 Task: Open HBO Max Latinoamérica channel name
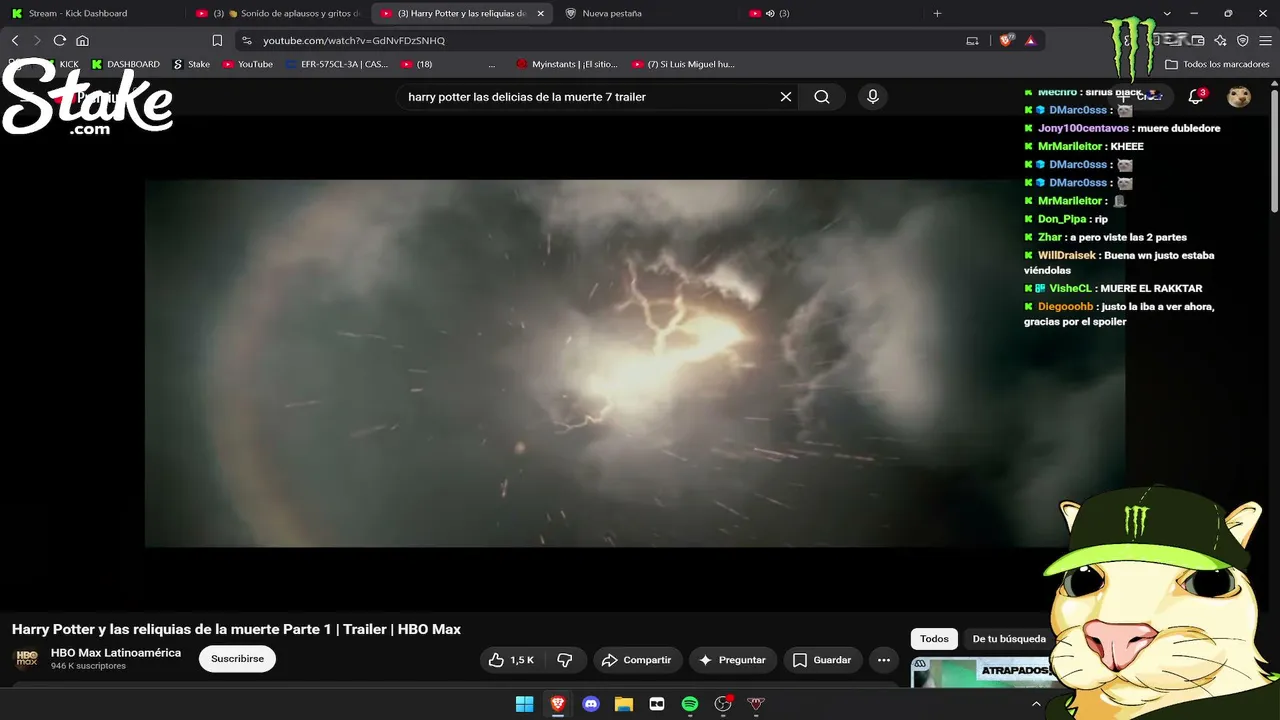tap(116, 653)
